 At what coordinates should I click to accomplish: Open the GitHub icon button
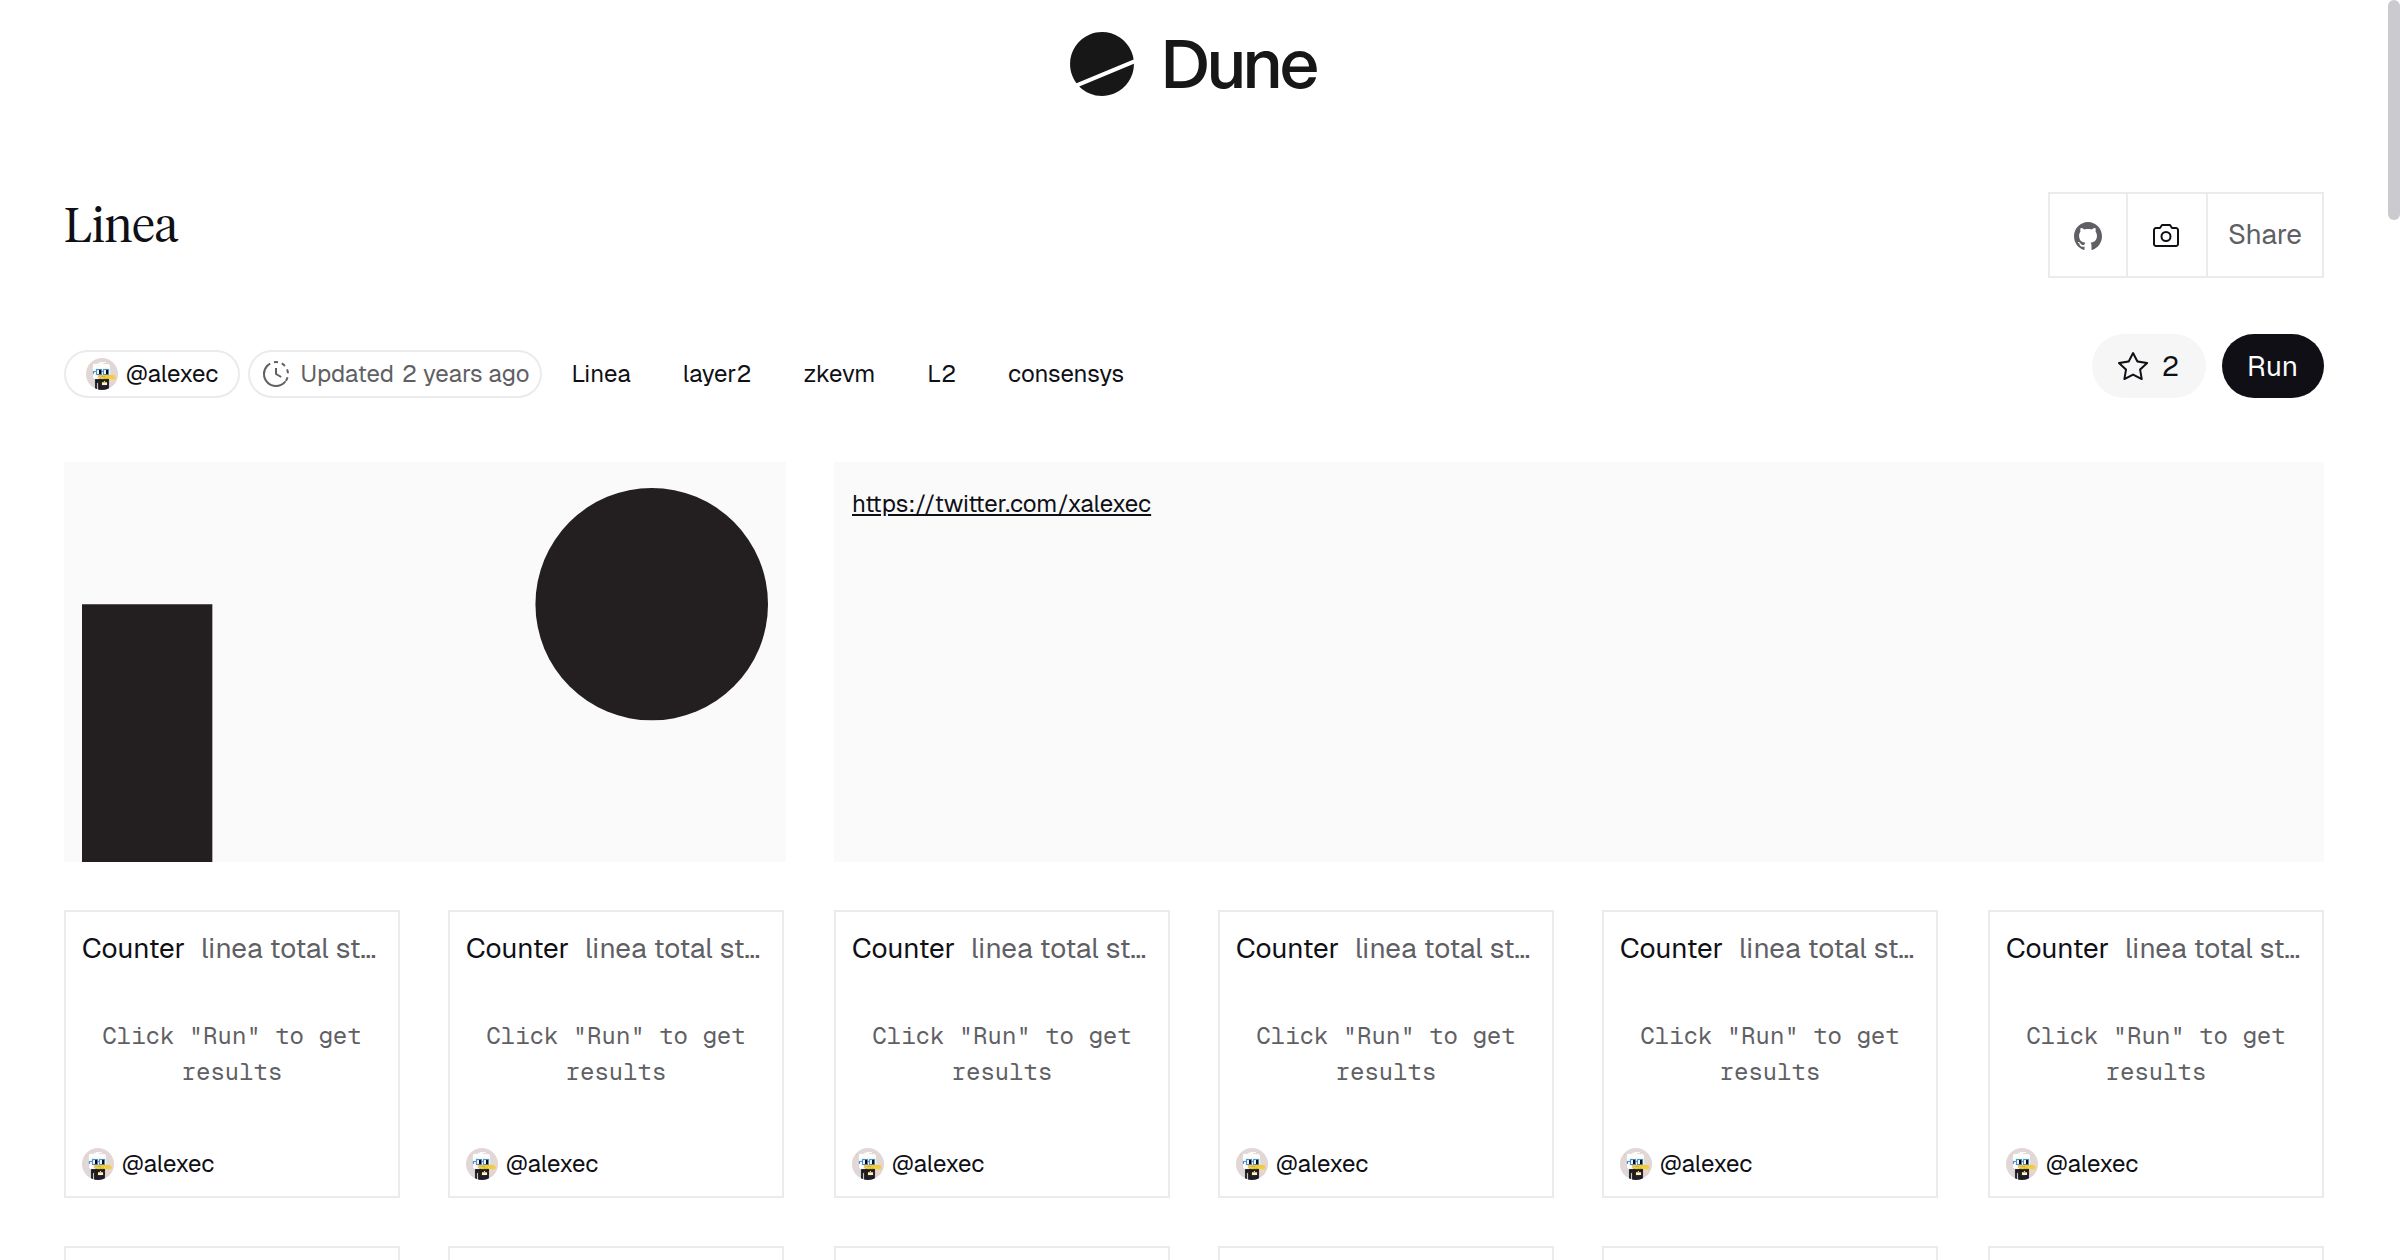(x=2087, y=236)
